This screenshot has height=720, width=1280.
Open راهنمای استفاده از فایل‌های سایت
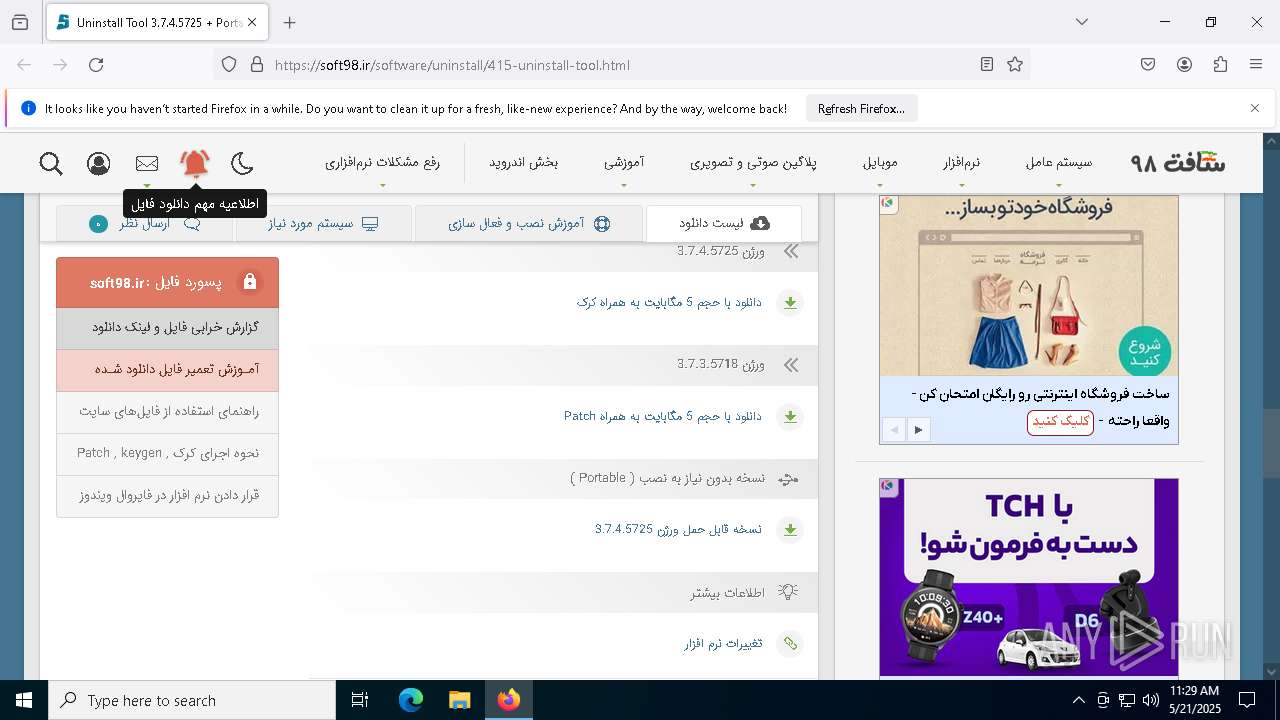168,412
